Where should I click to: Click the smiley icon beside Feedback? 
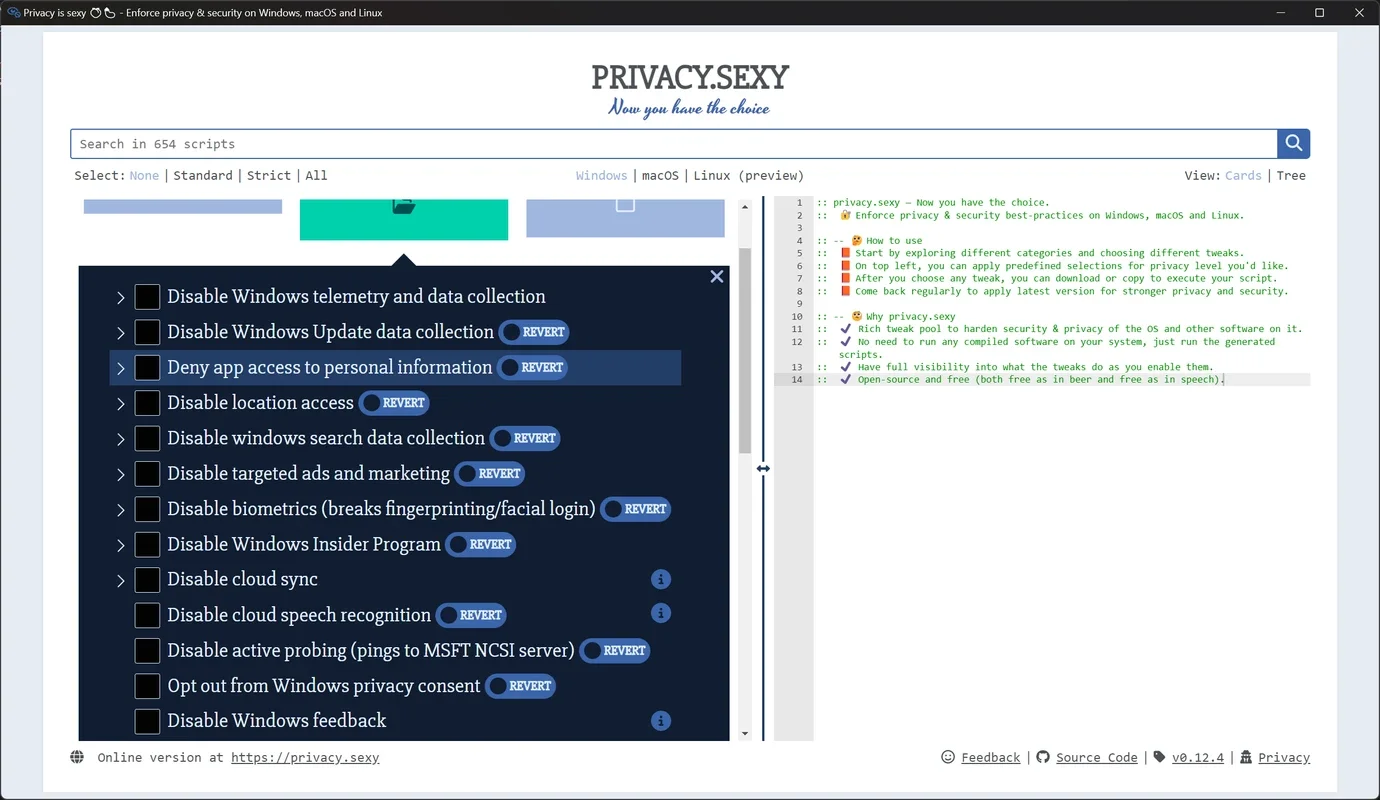pos(948,757)
